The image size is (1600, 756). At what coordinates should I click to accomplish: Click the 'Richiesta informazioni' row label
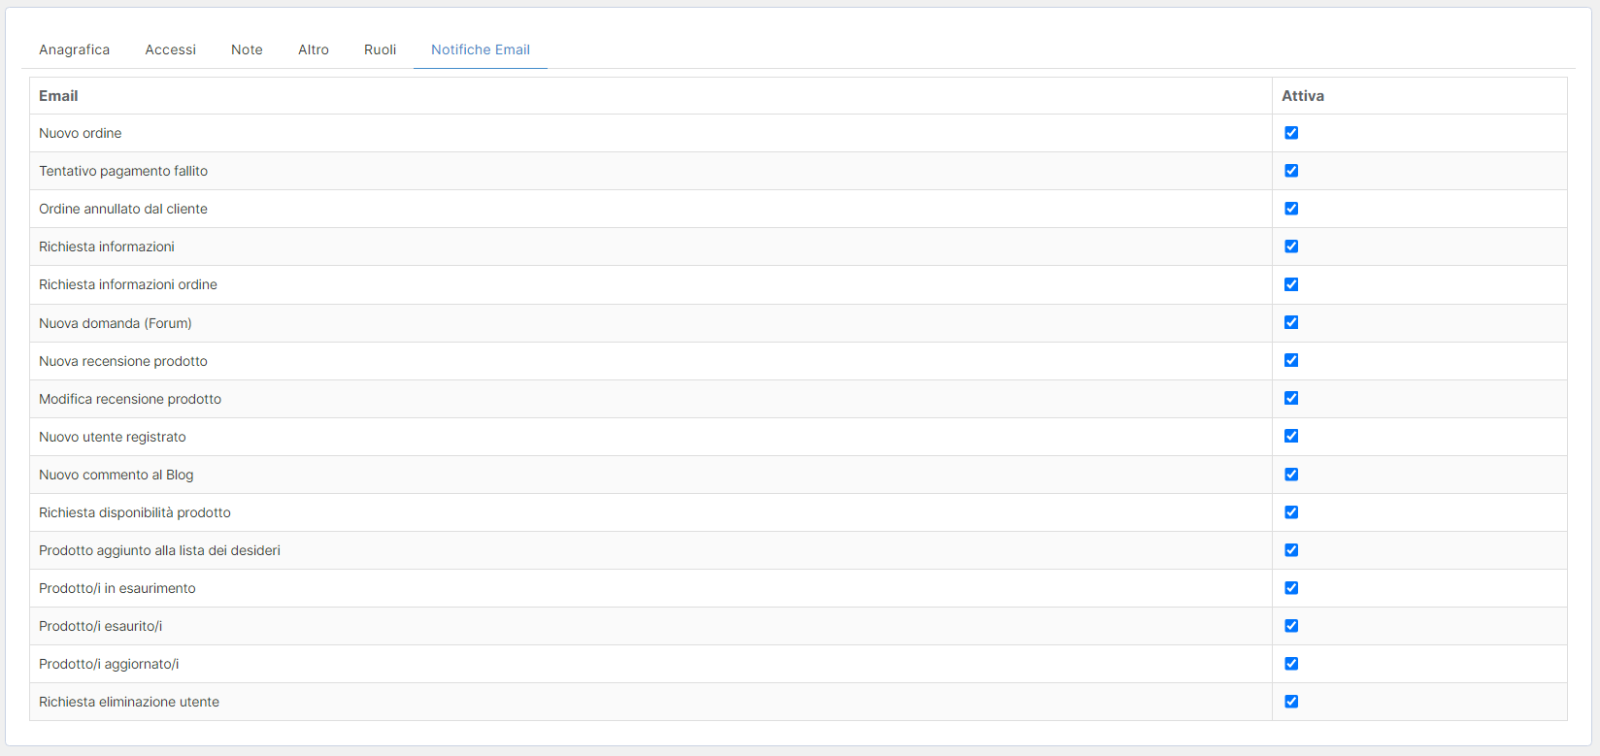click(x=106, y=247)
